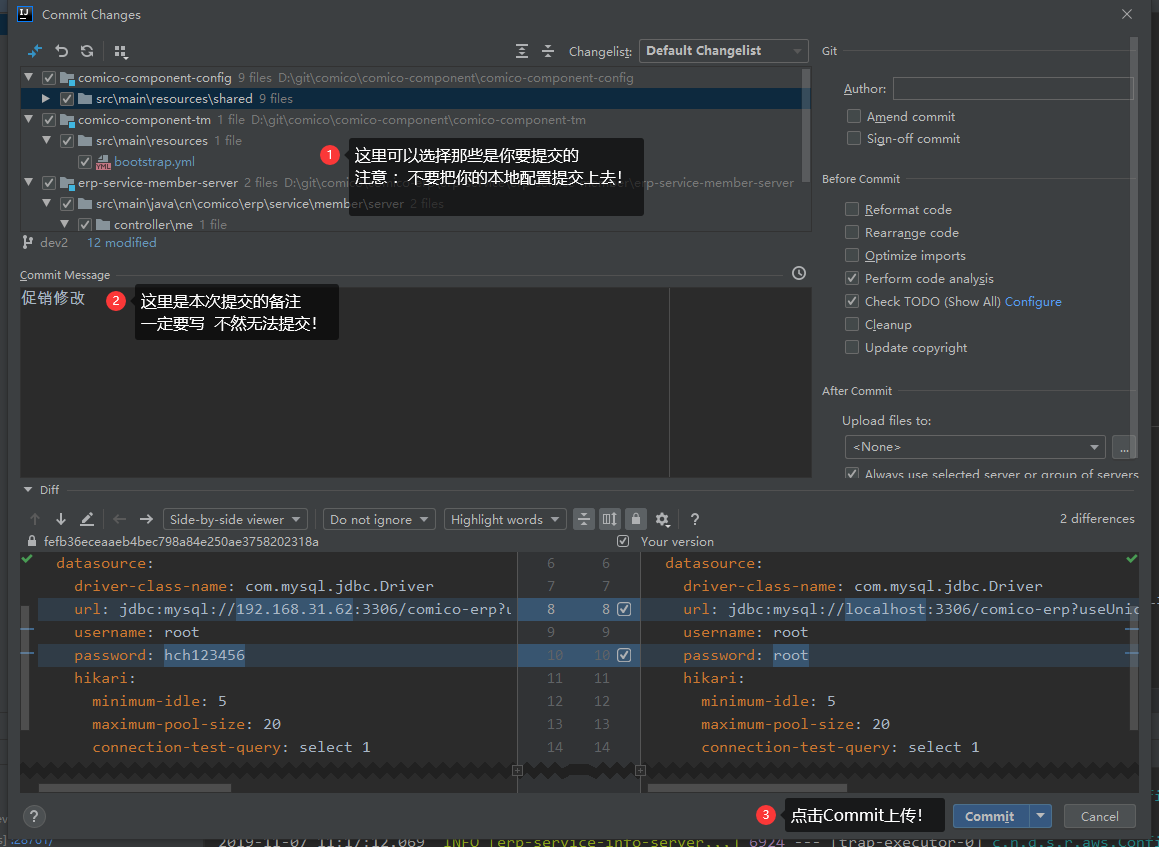Viewport: 1159px width, 847px height.
Task: Open the Group By icon menu
Action: click(120, 51)
